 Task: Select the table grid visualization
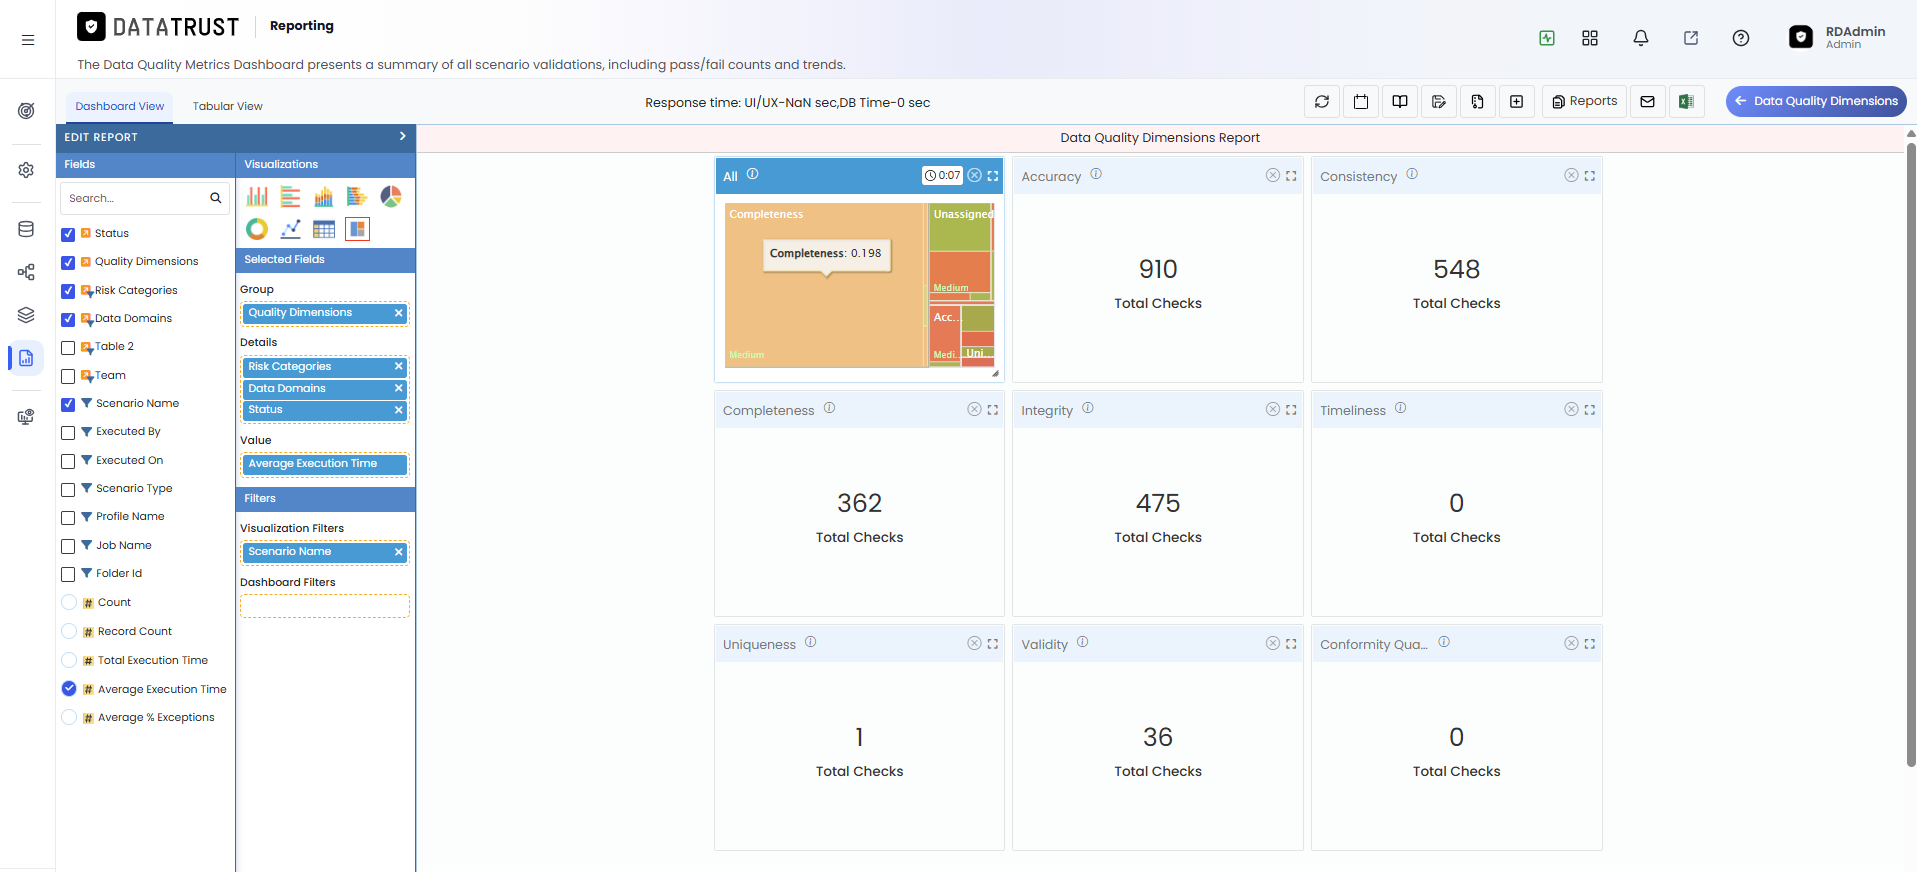[324, 229]
